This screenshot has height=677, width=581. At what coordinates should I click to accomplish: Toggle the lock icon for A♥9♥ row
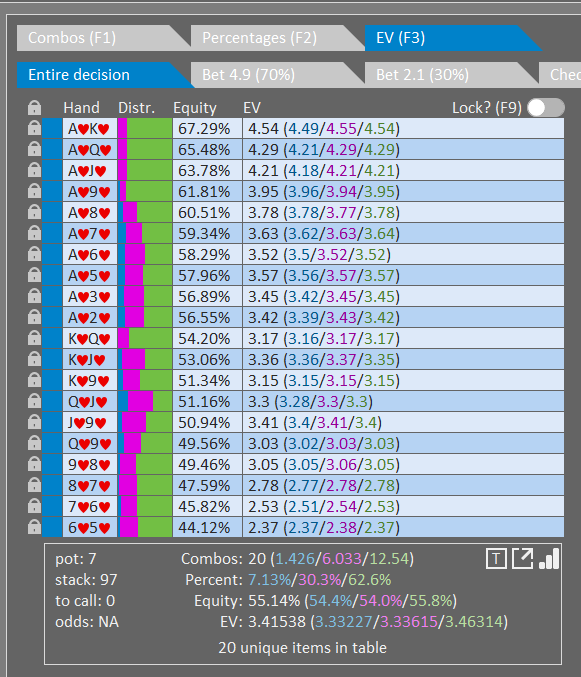point(34,191)
